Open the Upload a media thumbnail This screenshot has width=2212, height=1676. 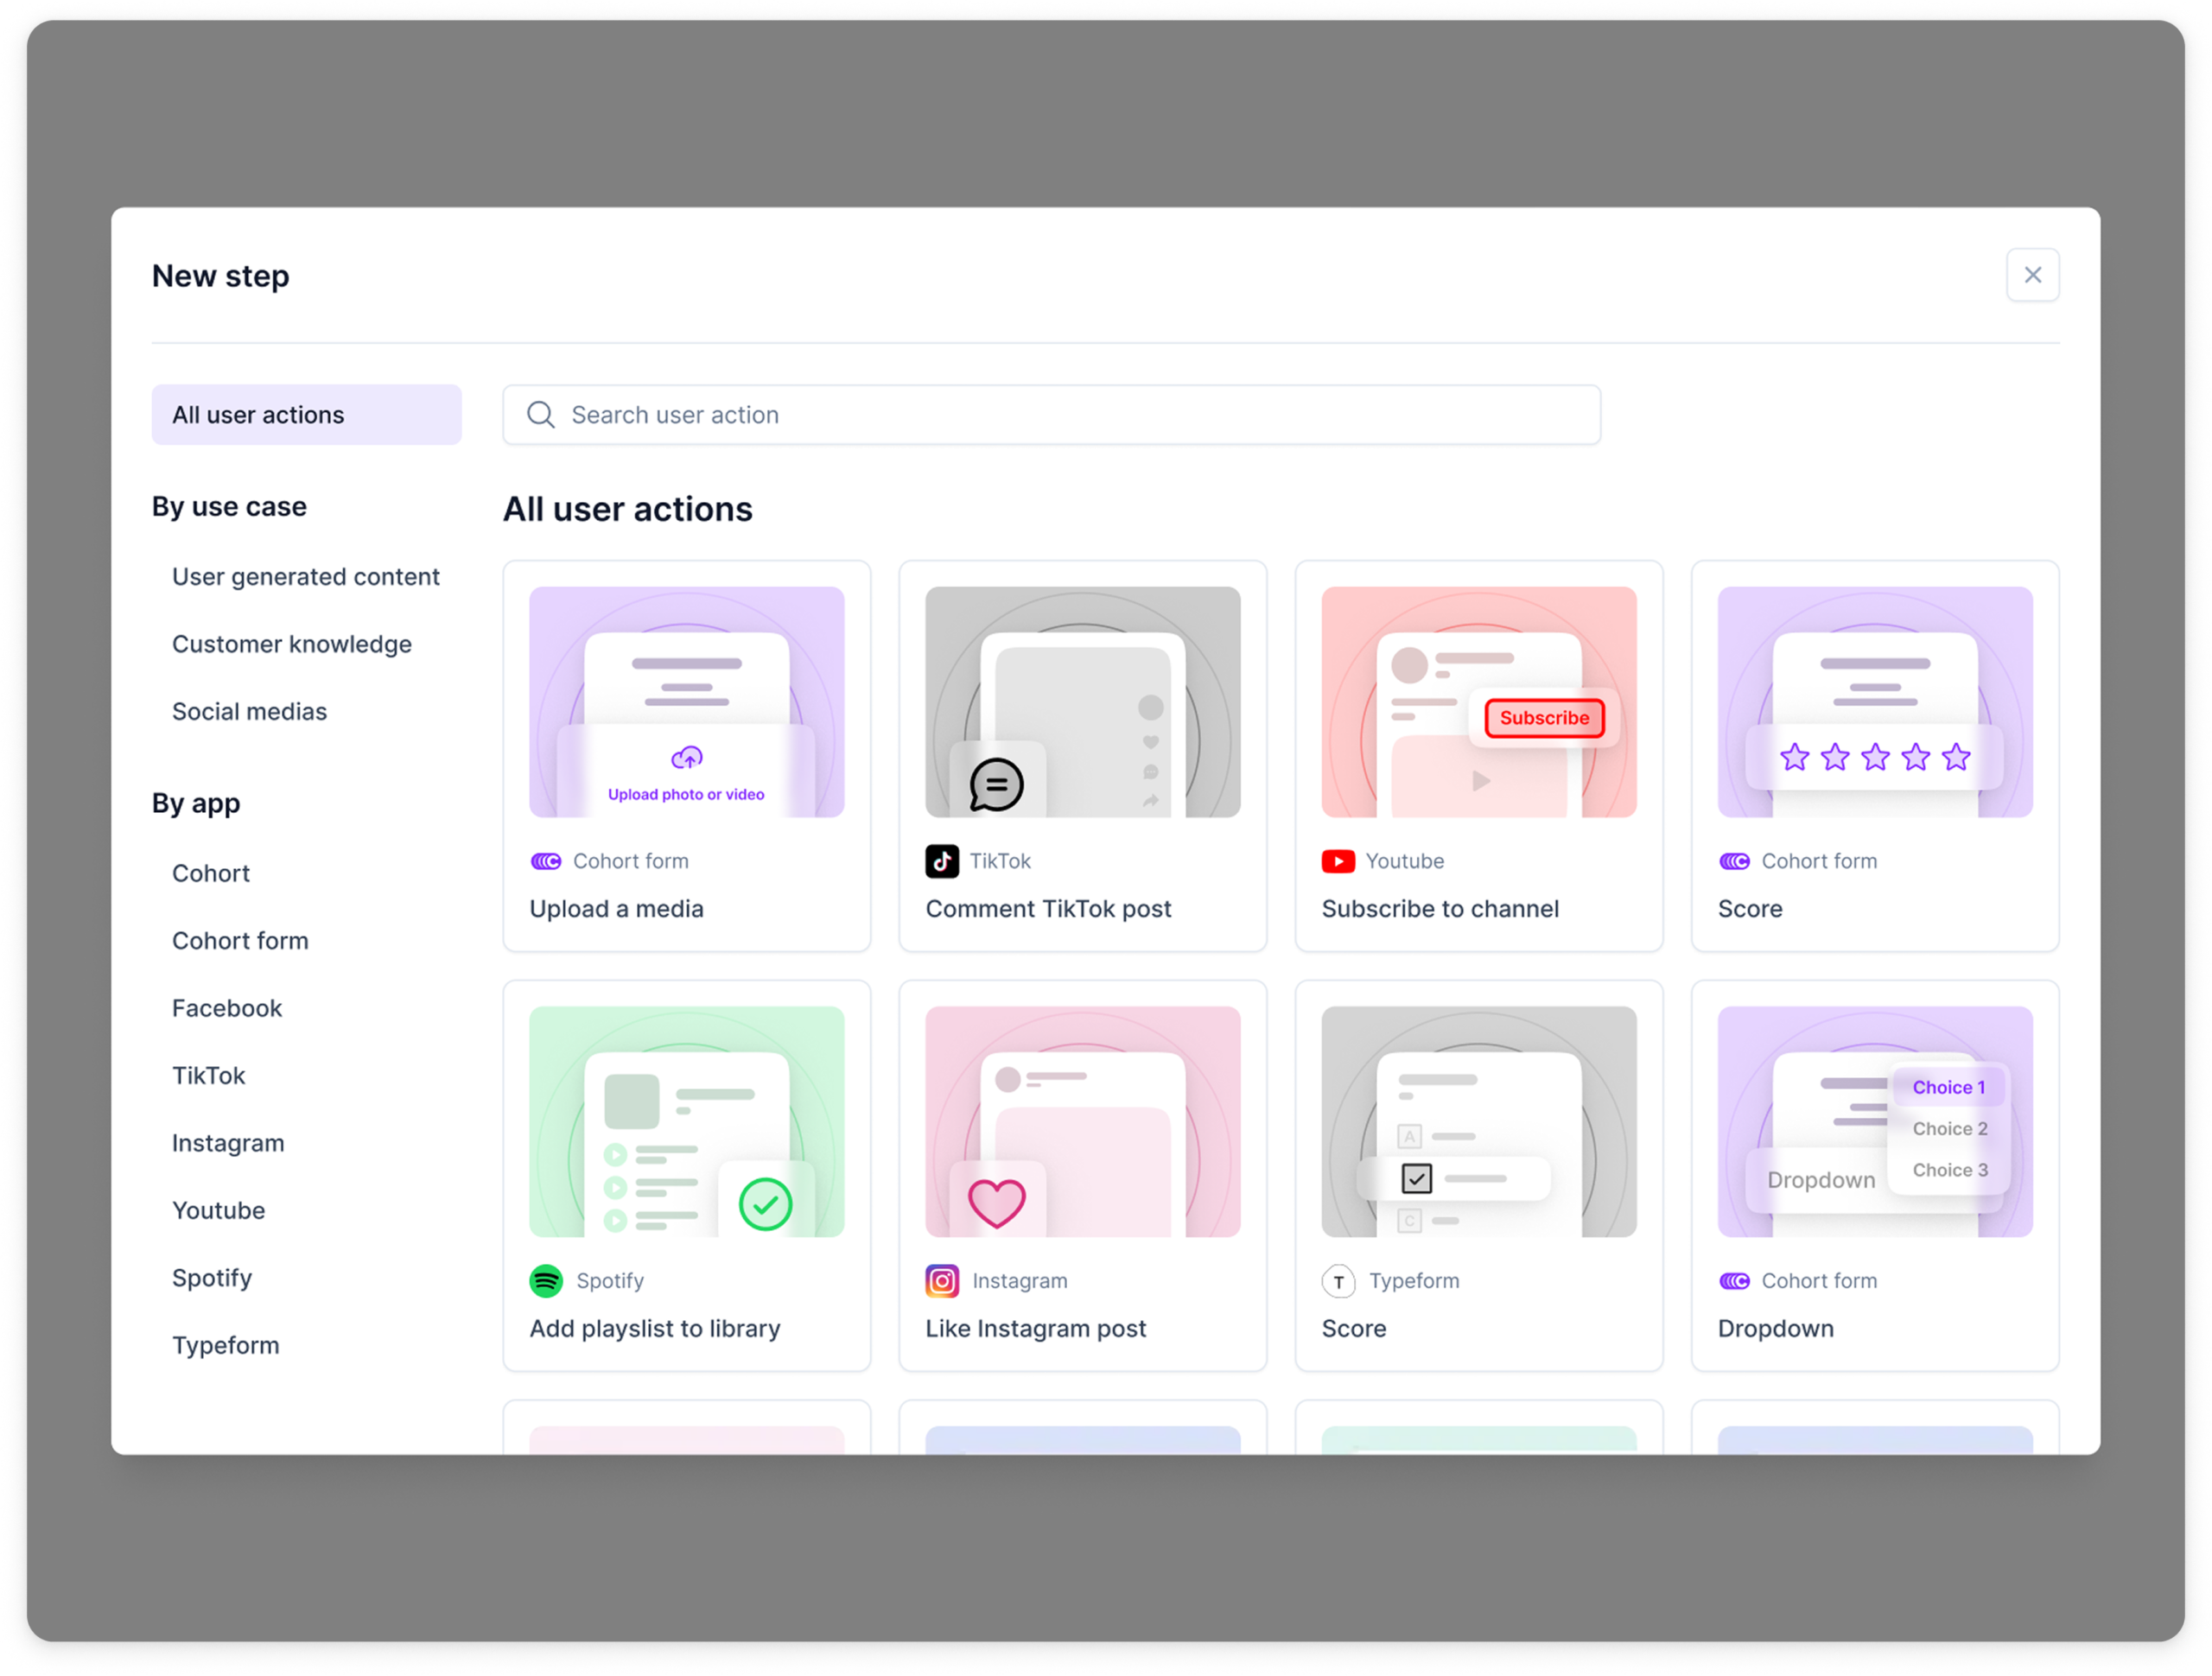click(686, 702)
